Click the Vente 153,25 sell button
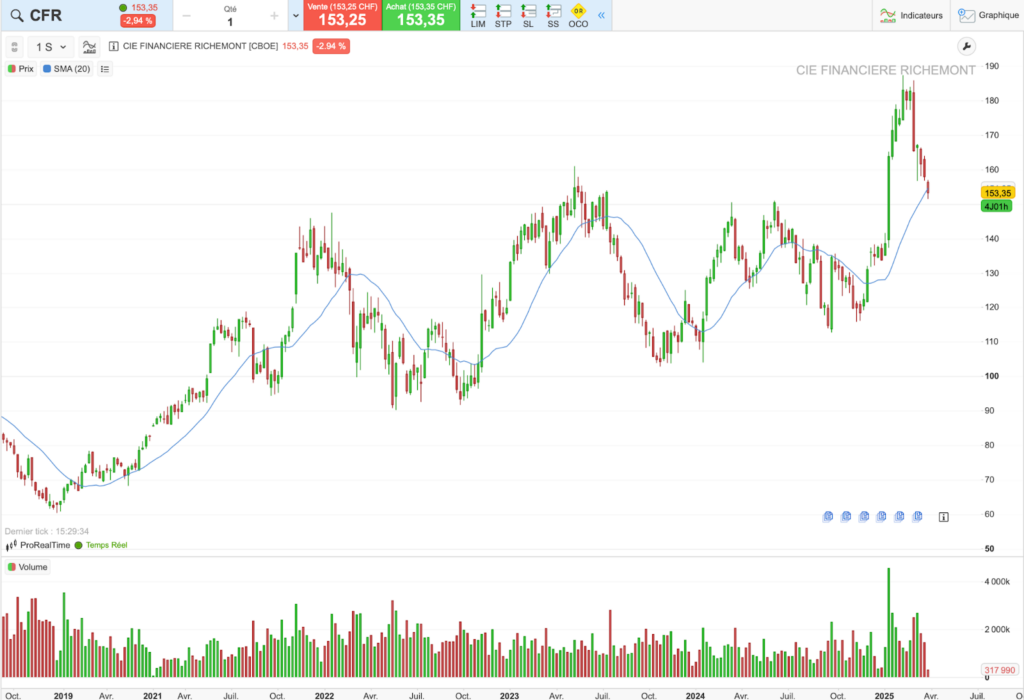This screenshot has width=1024, height=700. coord(342,15)
